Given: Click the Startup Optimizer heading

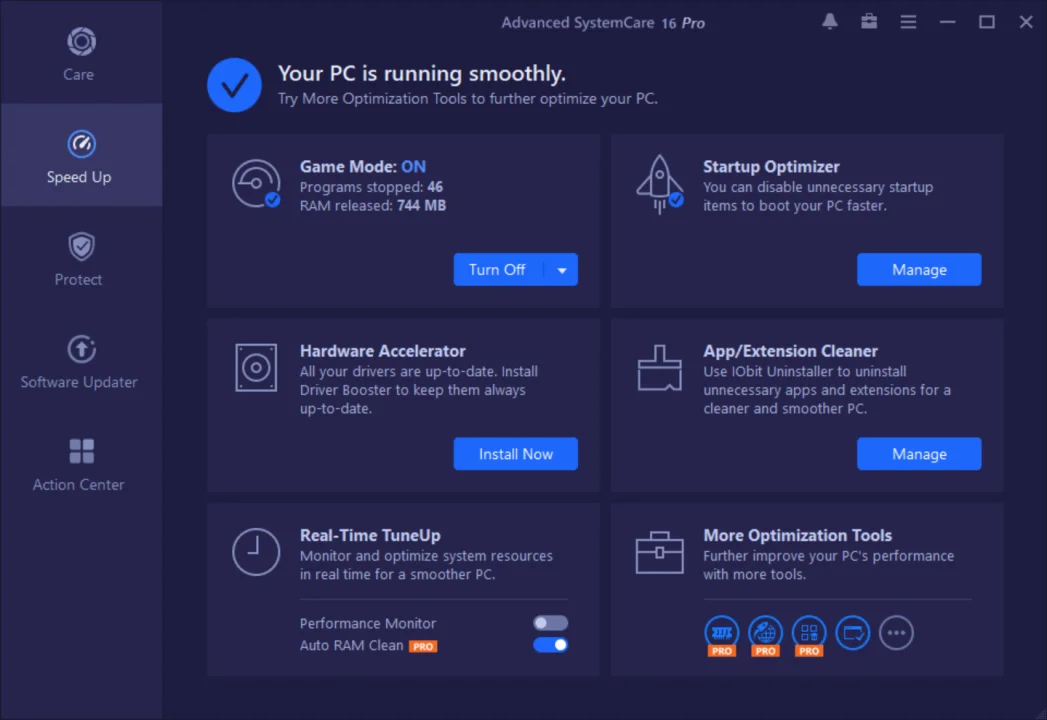Looking at the screenshot, I should click(x=771, y=166).
